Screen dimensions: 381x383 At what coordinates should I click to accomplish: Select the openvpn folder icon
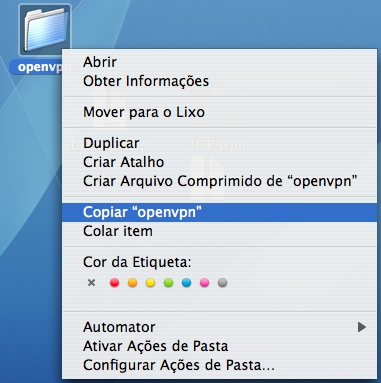pyautogui.click(x=45, y=29)
